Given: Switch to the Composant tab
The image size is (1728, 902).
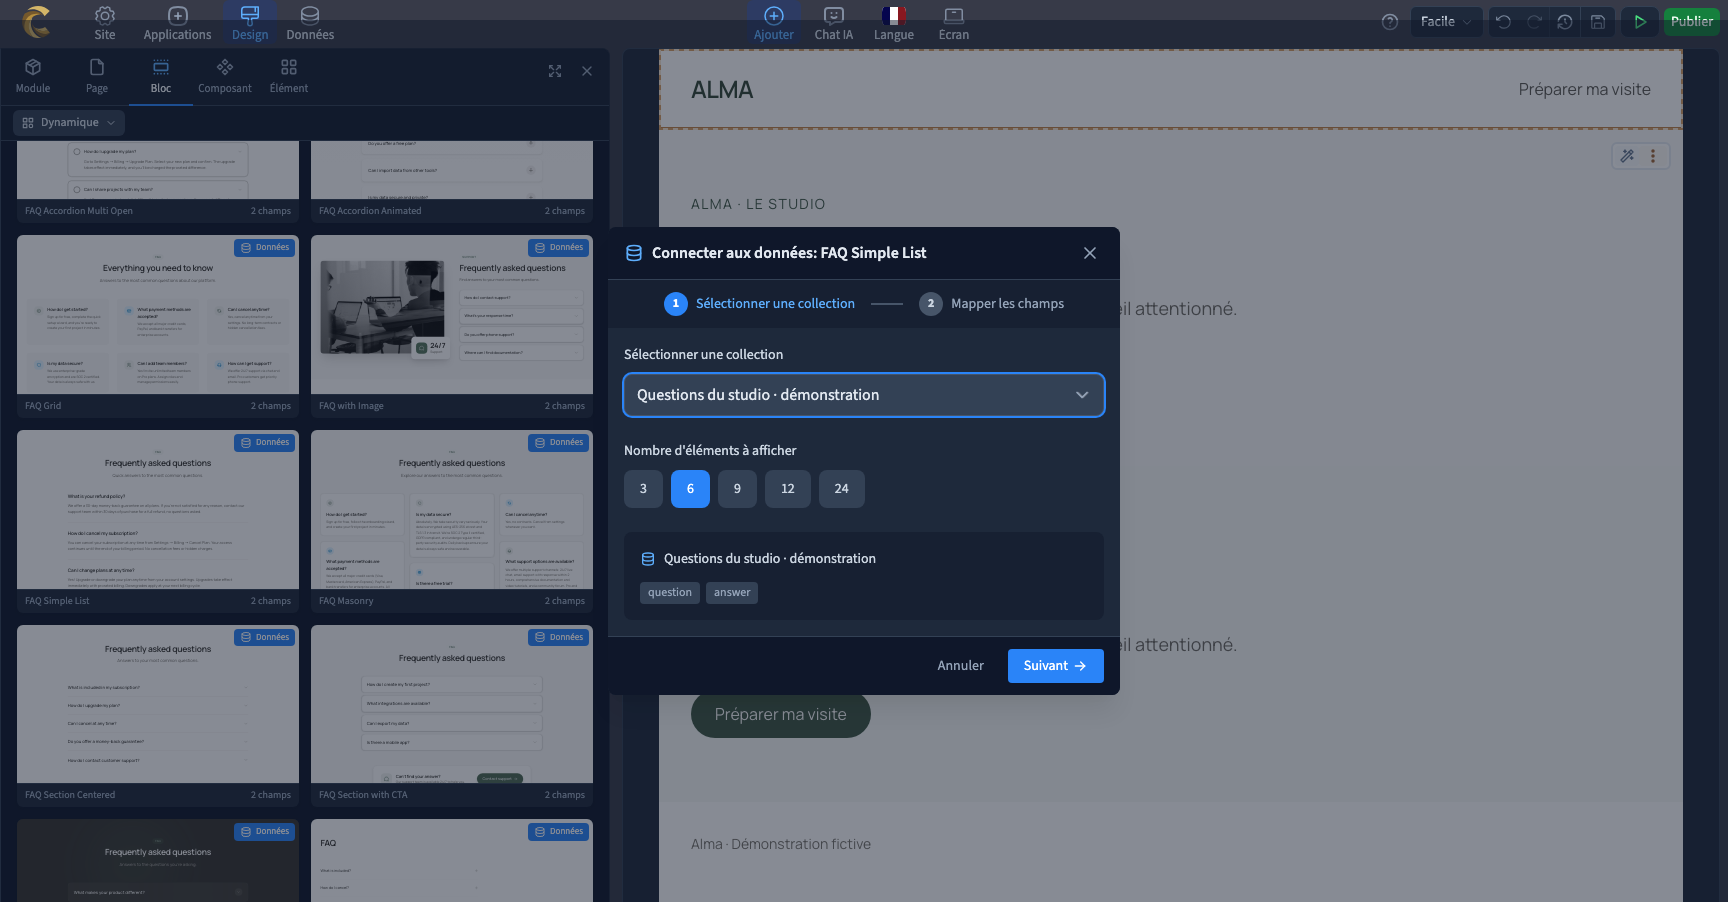Looking at the screenshot, I should click(x=225, y=76).
